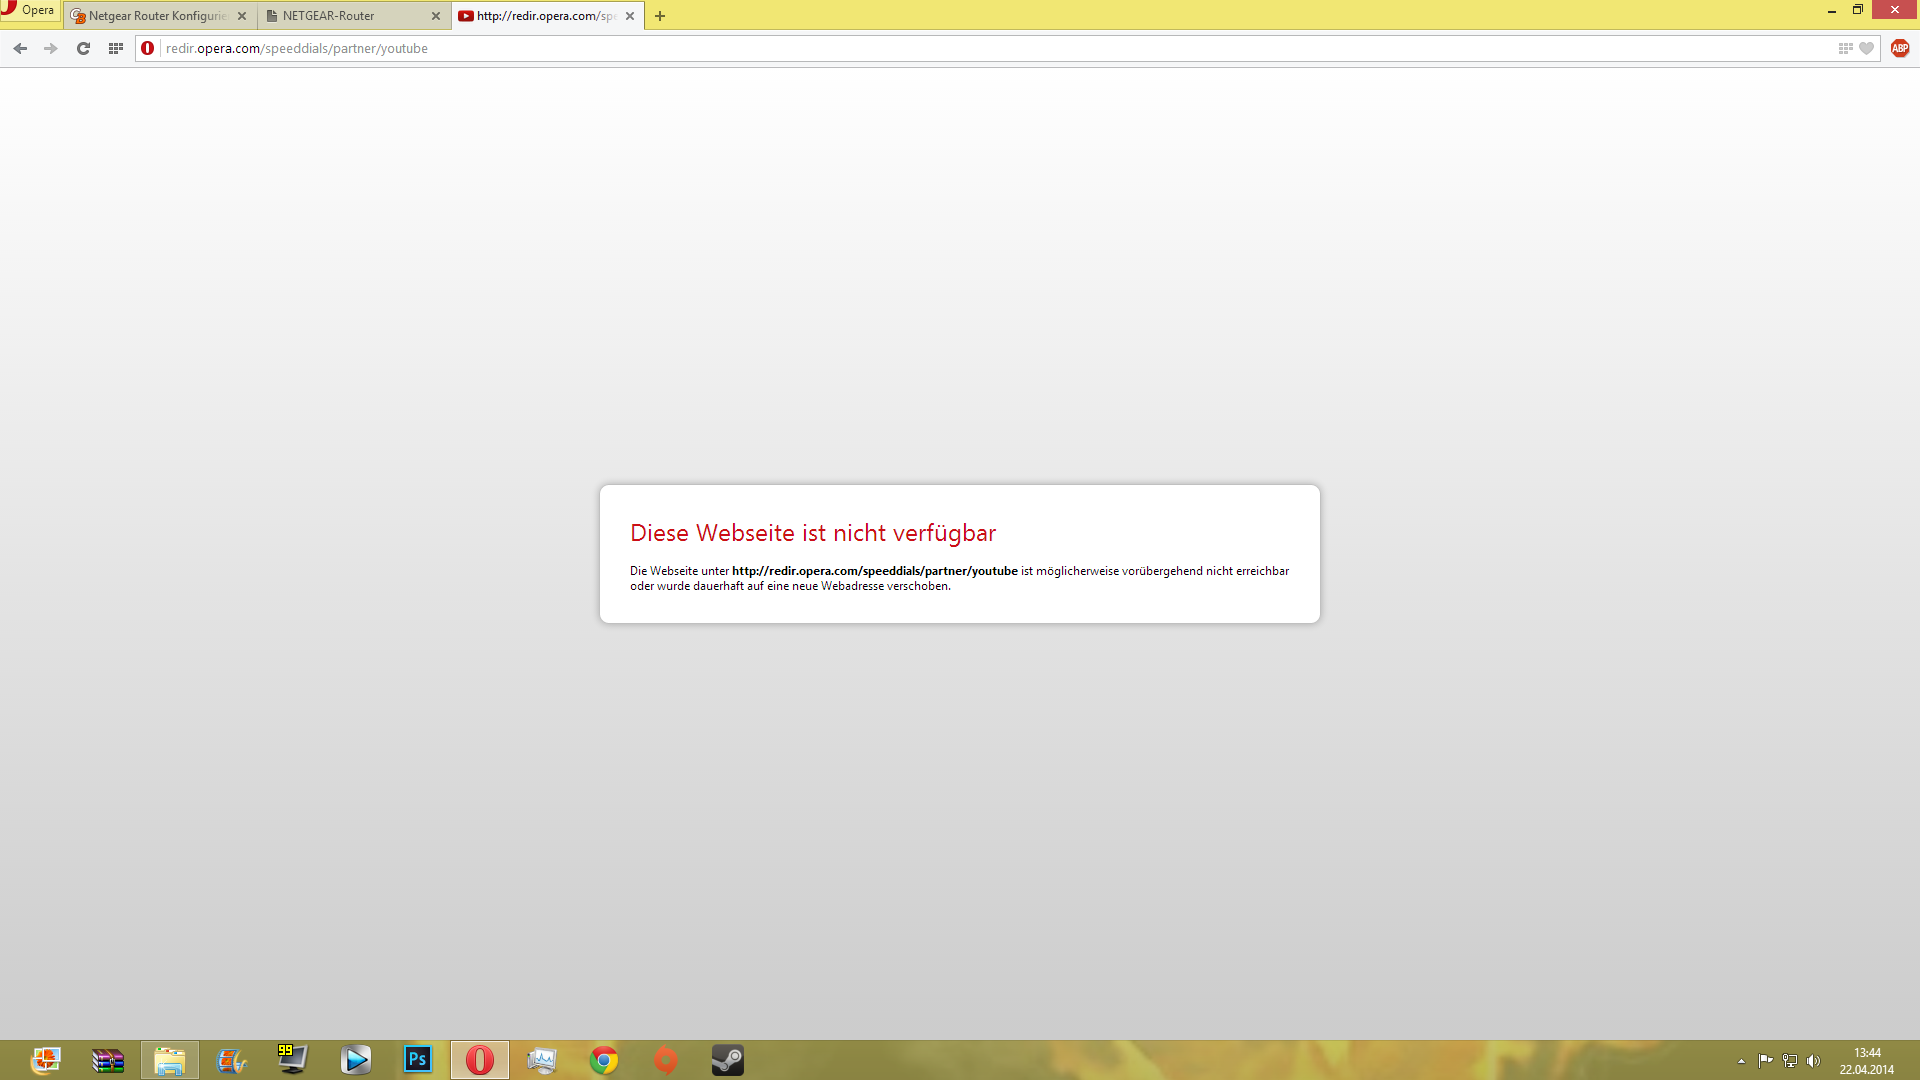Launch Photoshop from the taskbar

418,1059
